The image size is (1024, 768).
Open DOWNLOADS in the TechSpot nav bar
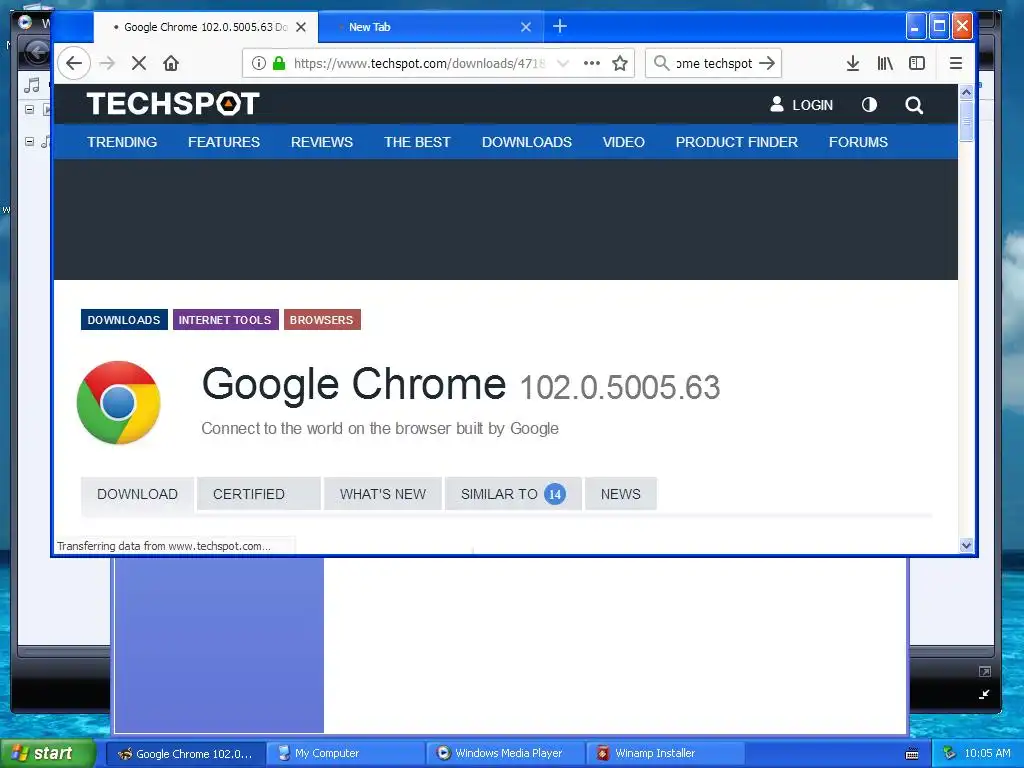[527, 142]
